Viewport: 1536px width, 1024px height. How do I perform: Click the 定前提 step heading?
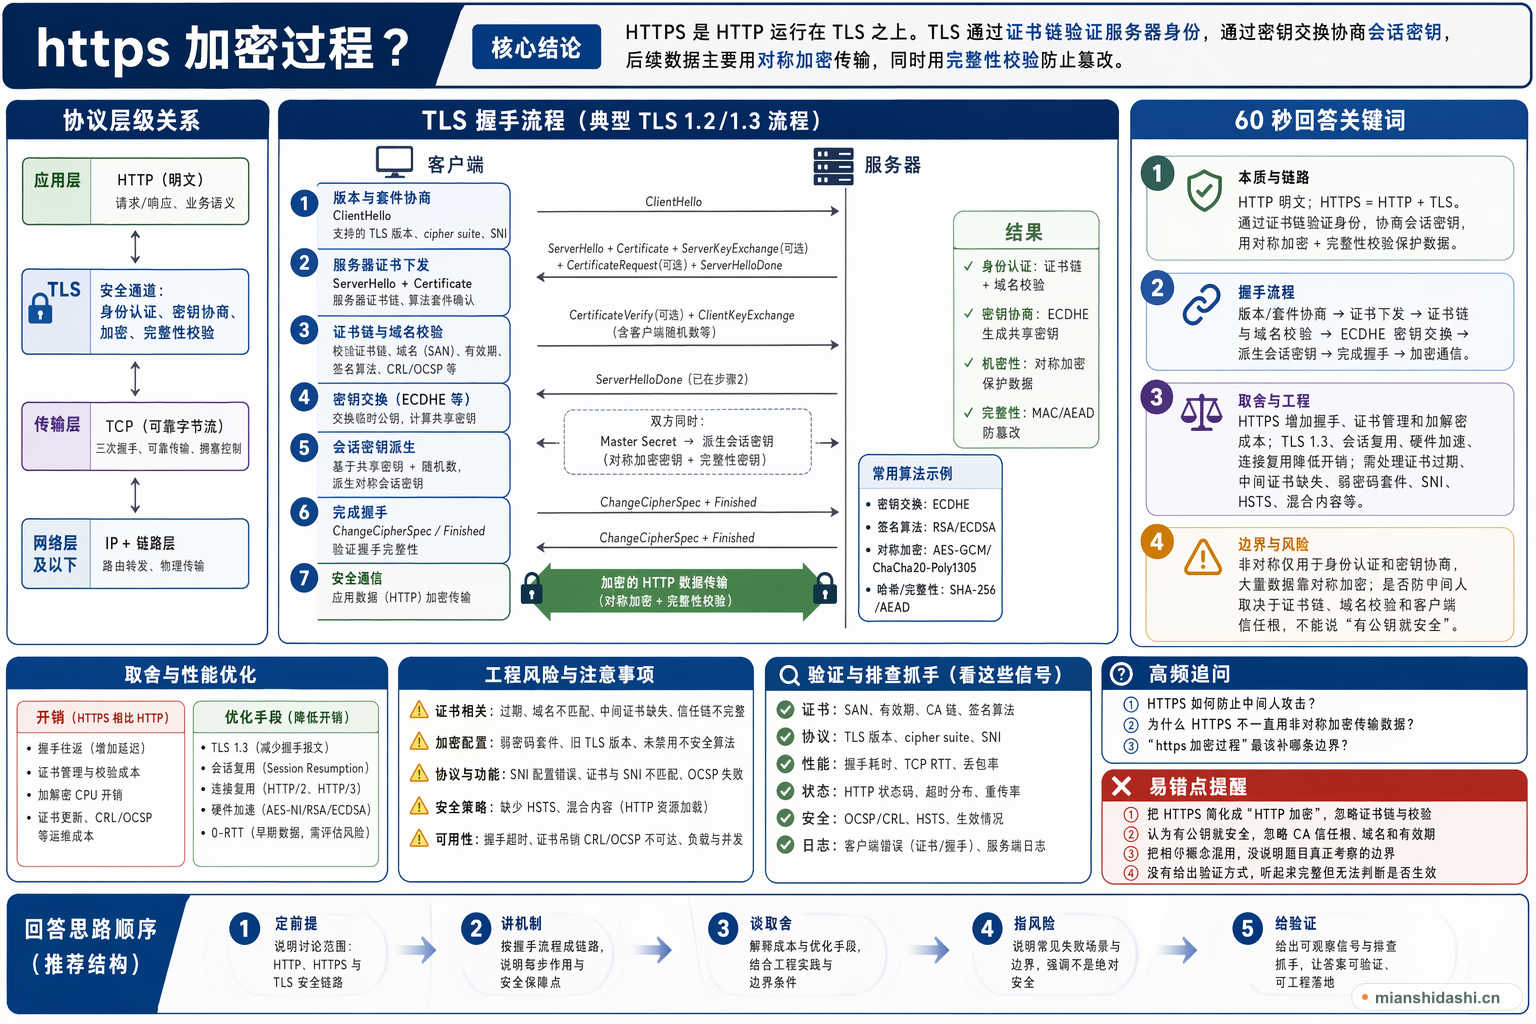(296, 924)
